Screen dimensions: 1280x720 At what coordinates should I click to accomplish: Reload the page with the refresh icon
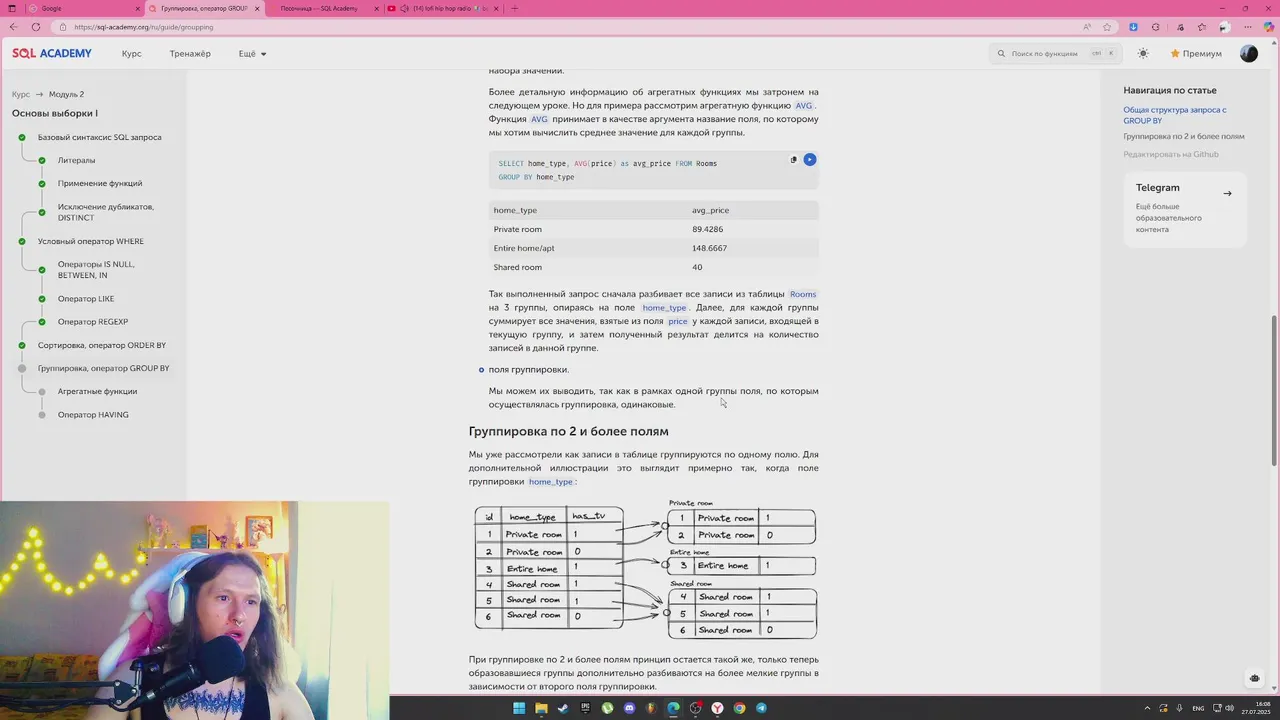(36, 27)
